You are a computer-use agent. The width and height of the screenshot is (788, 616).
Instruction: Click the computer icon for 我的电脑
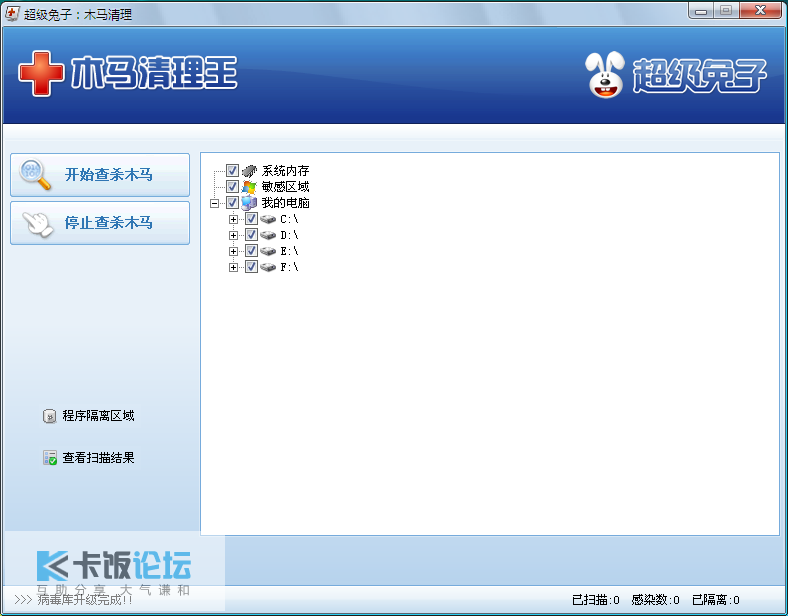249,203
